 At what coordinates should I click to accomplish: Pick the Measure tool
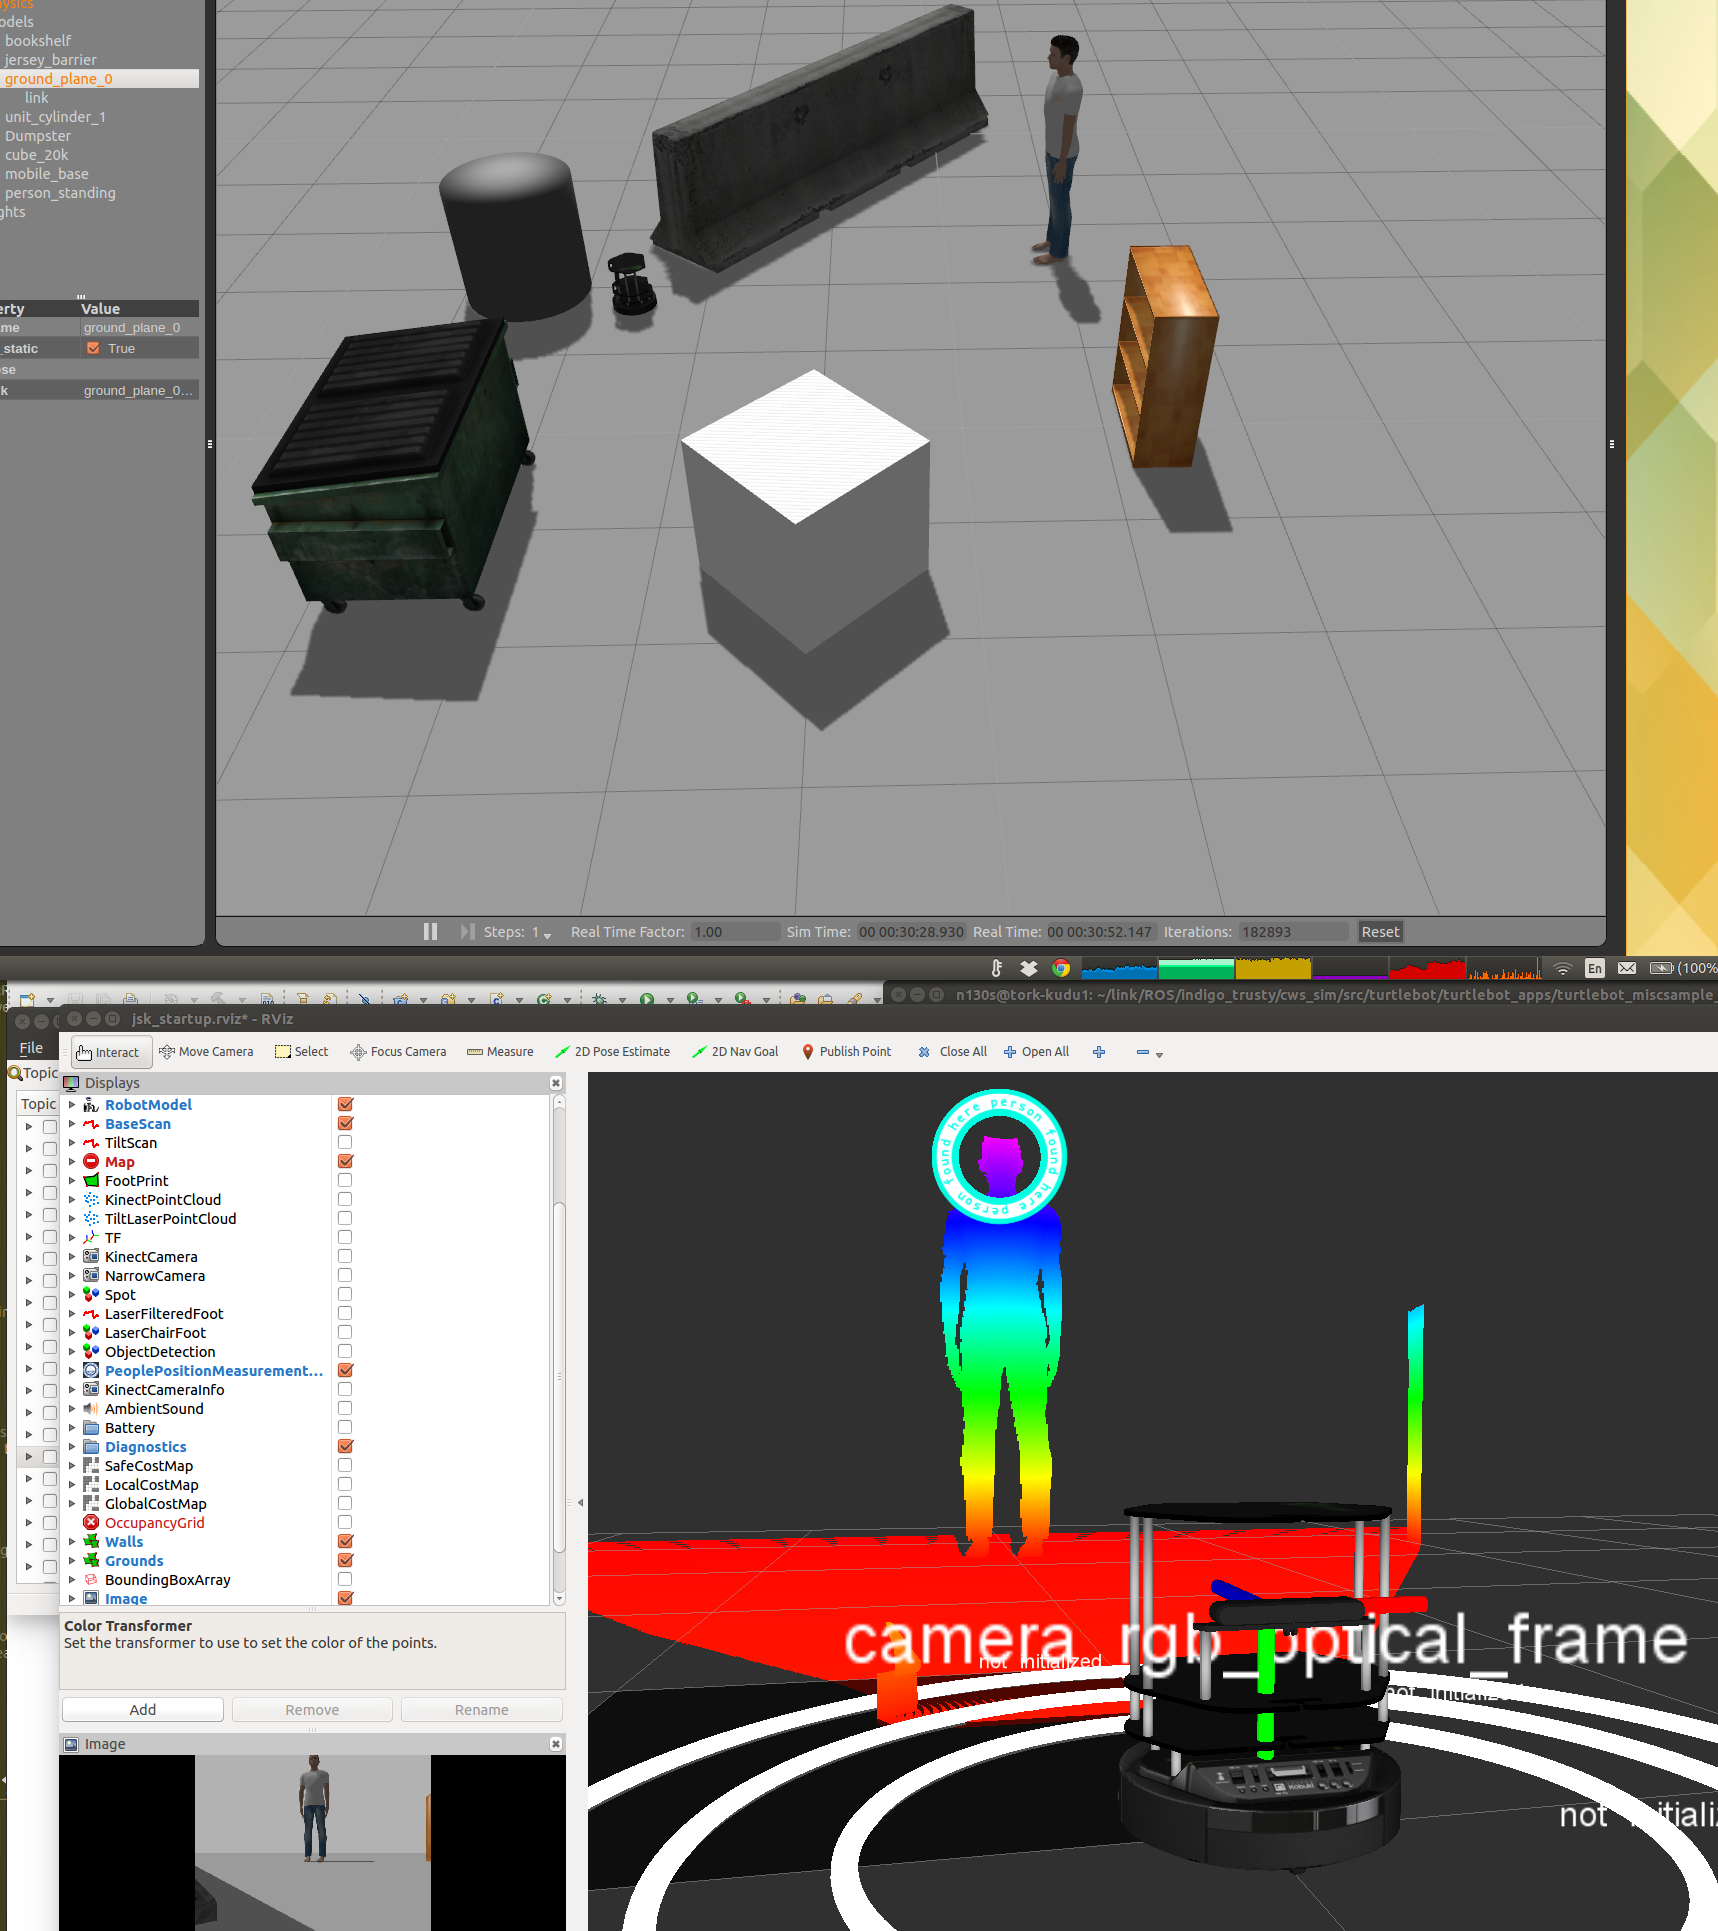pyautogui.click(x=500, y=1052)
